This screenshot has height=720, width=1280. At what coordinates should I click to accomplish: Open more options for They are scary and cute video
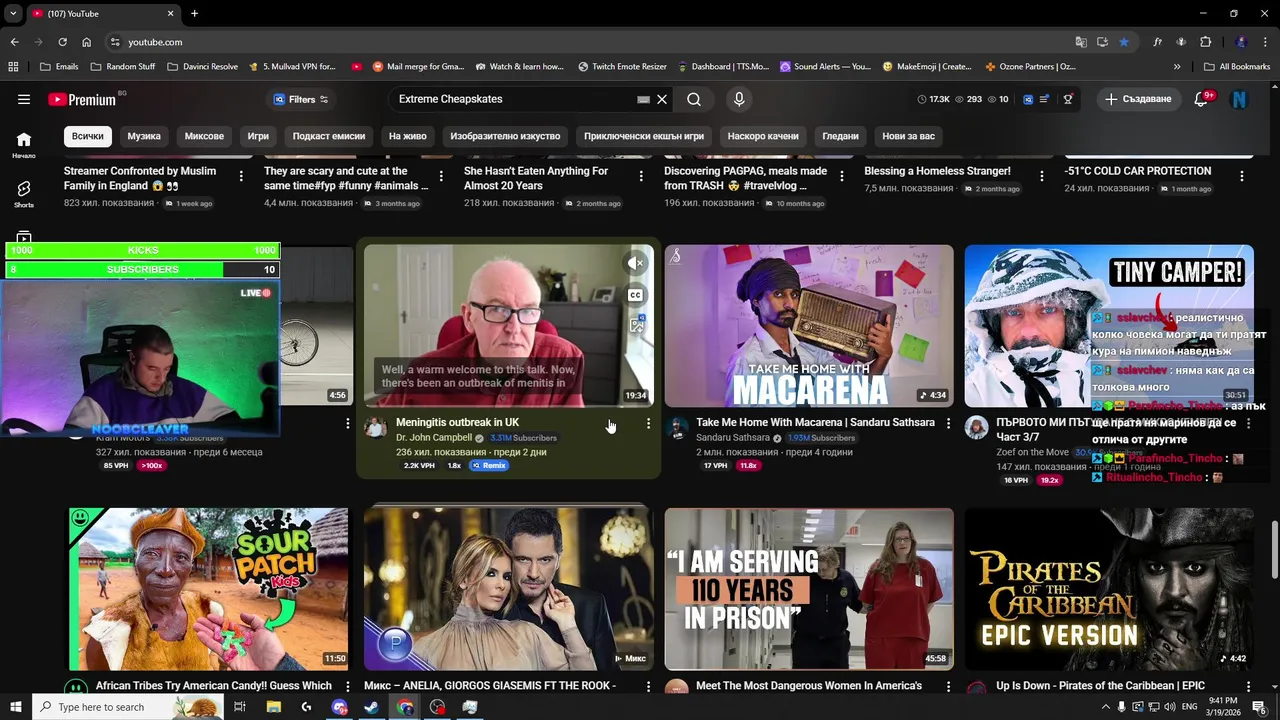(x=441, y=176)
